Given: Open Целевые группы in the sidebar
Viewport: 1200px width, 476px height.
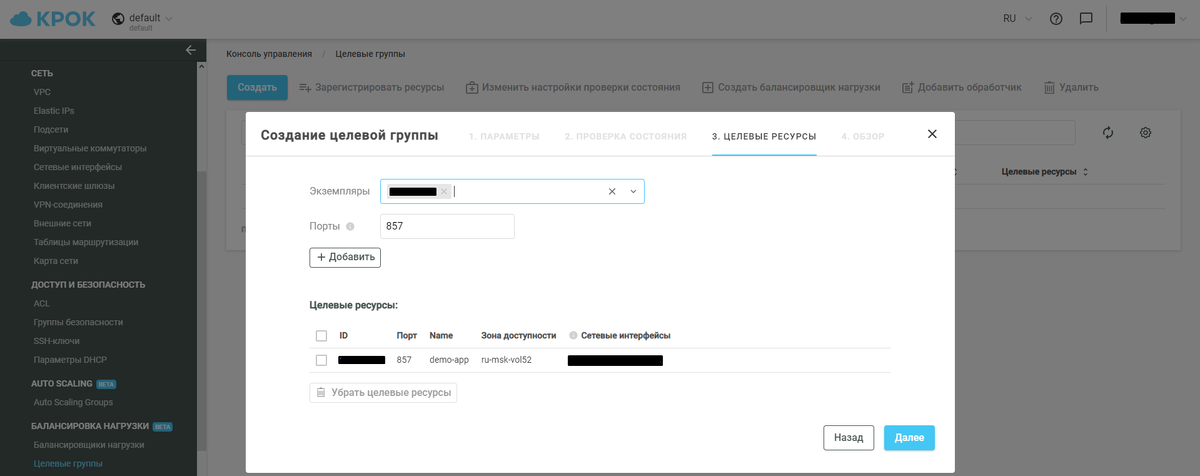Looking at the screenshot, I should (x=68, y=463).
